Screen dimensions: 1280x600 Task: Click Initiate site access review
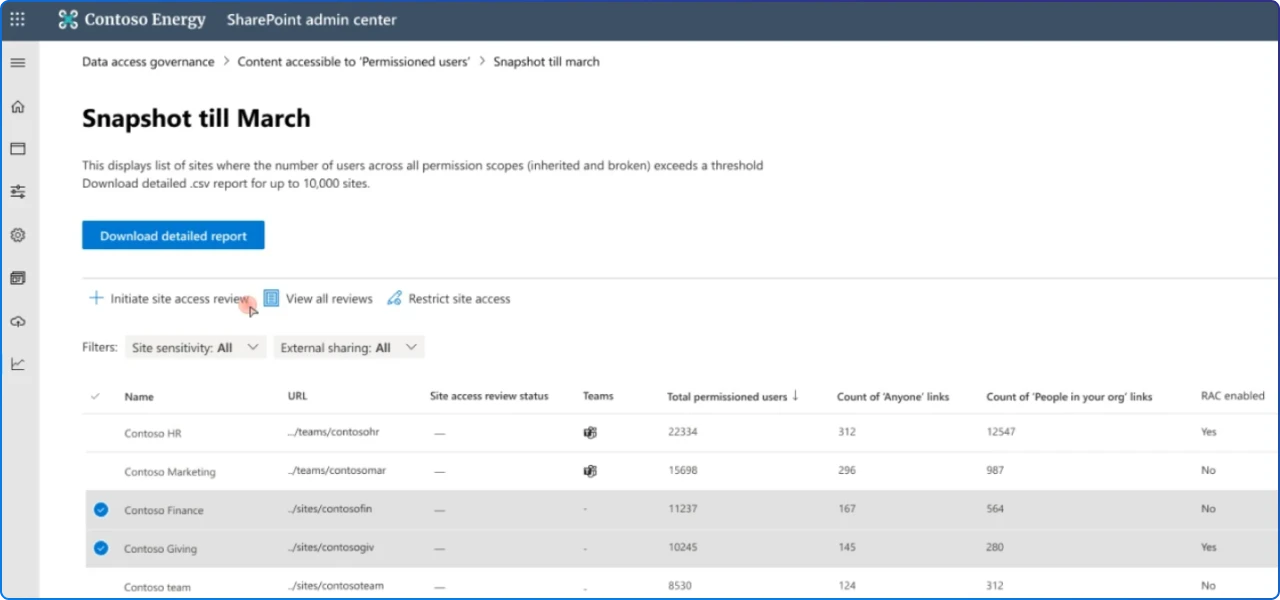tap(168, 298)
